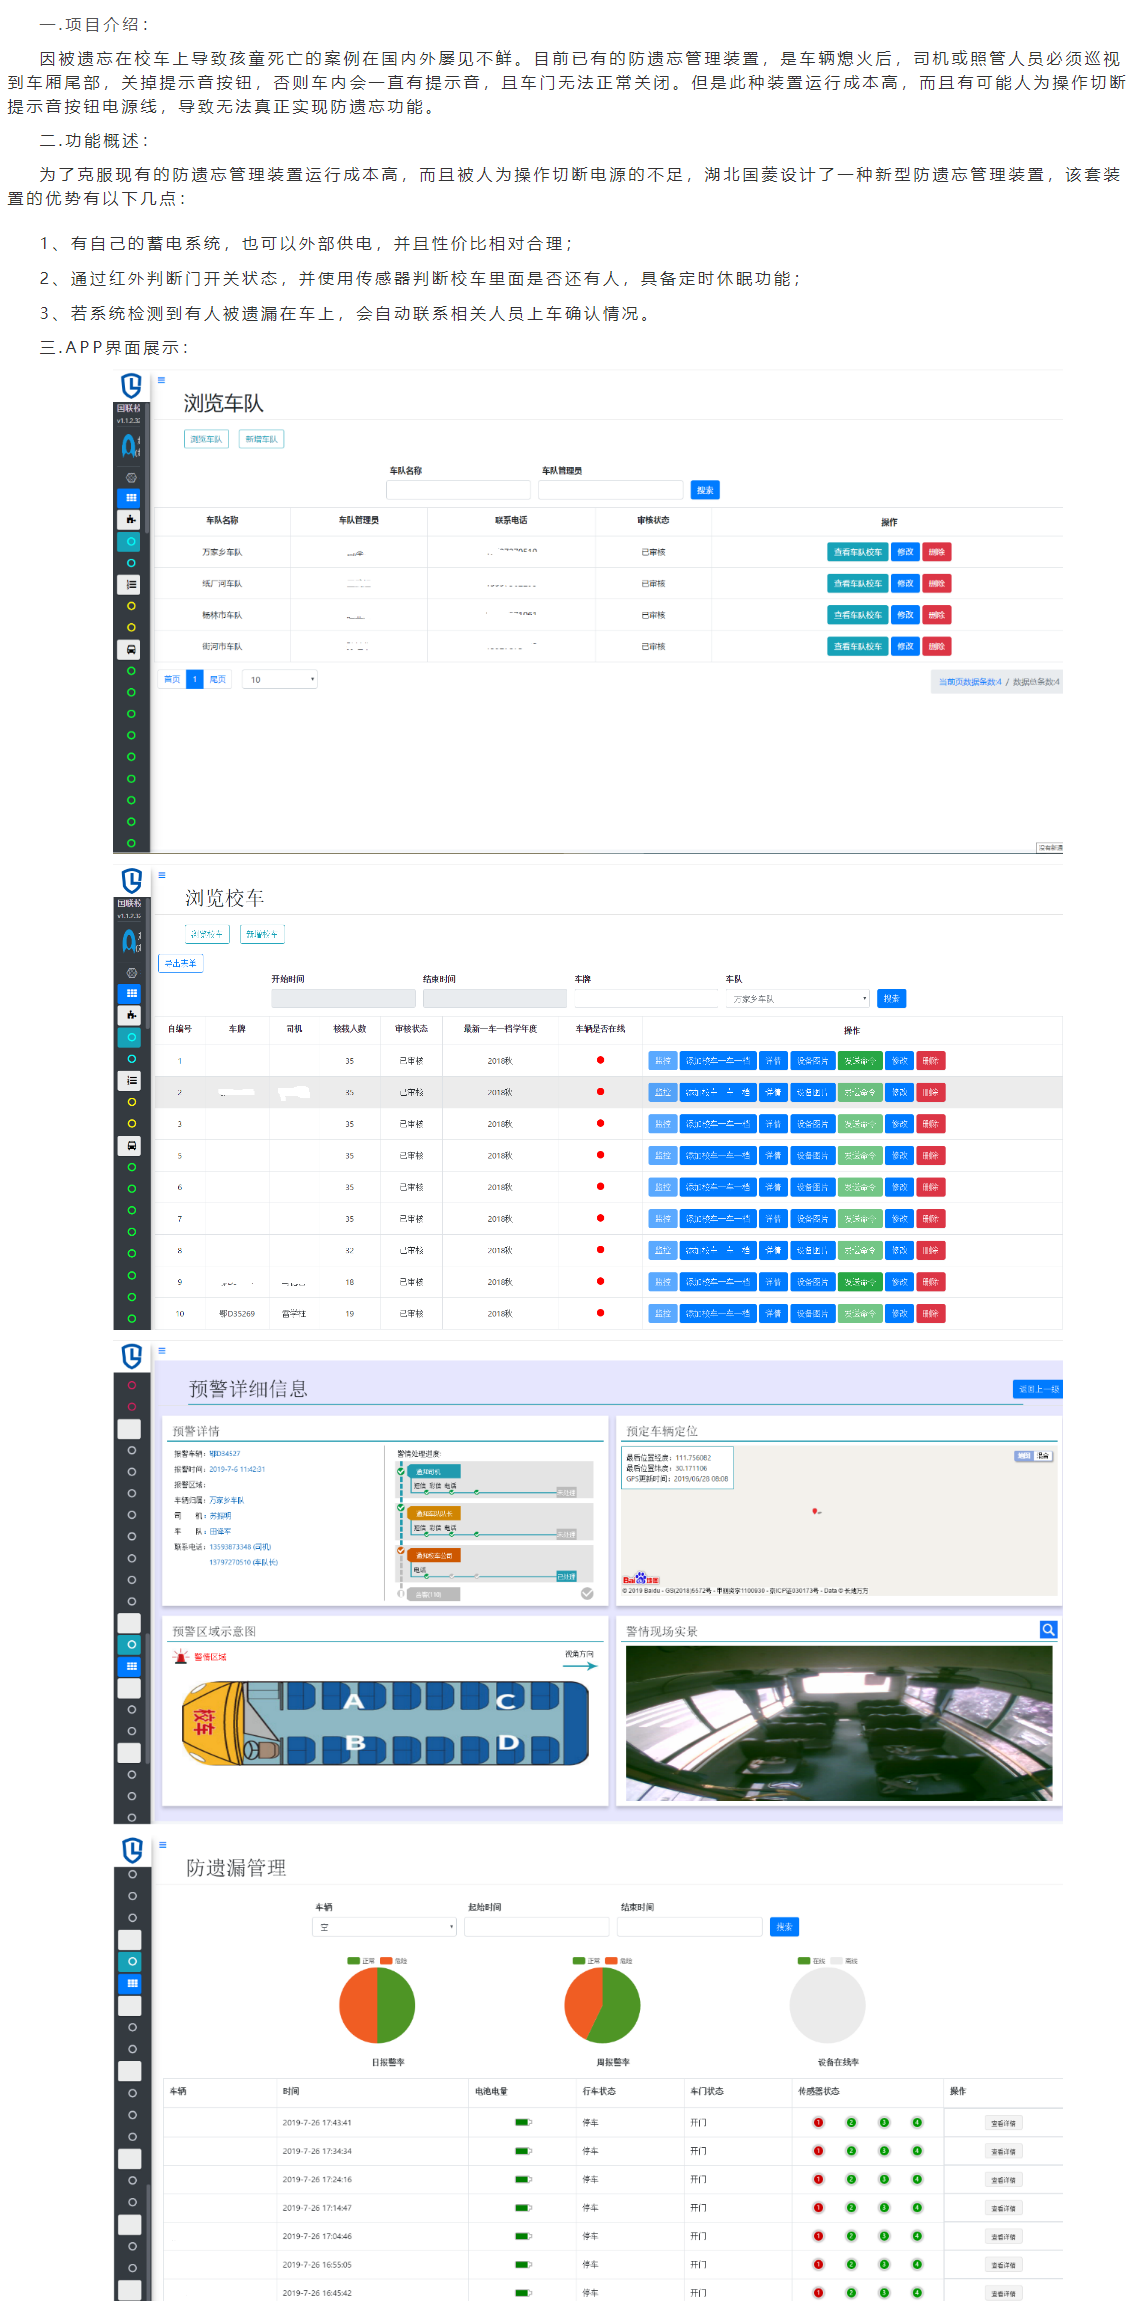Click the 车队名称 search input field
This screenshot has width=1138, height=2301.
point(458,490)
